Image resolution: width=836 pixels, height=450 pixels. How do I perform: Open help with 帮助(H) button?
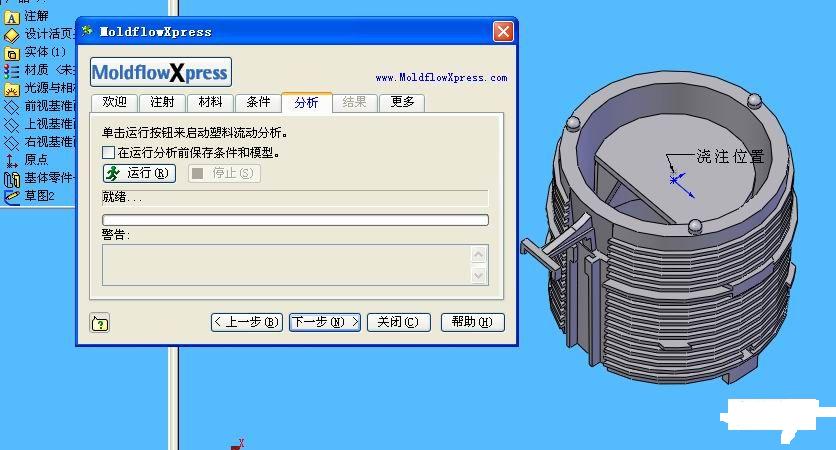click(x=472, y=322)
